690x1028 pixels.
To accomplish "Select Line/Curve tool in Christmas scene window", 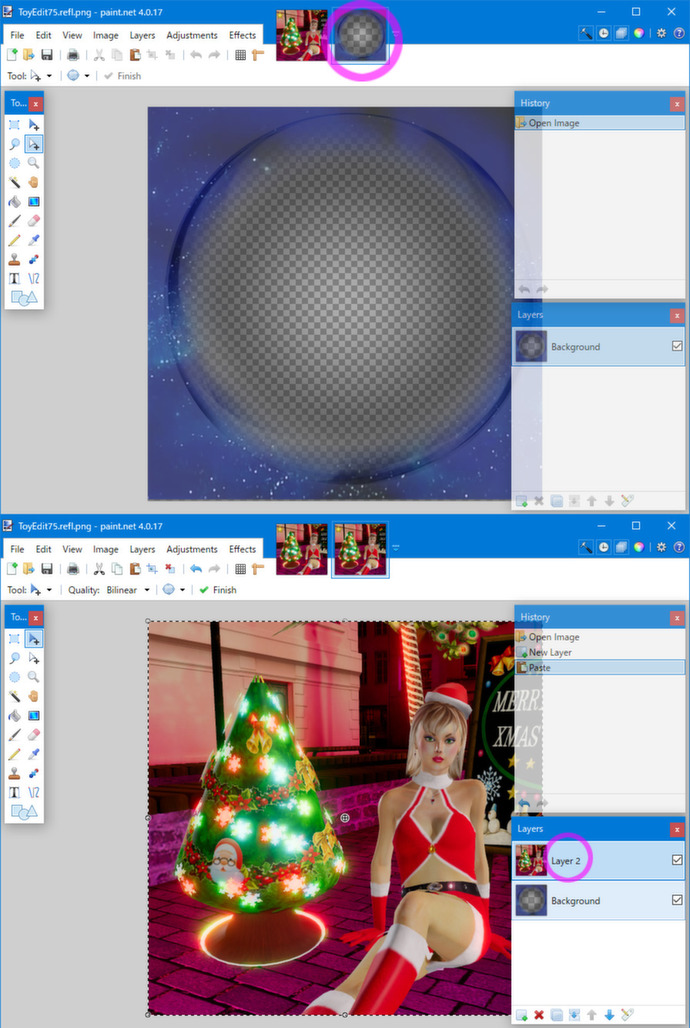I will (33, 793).
